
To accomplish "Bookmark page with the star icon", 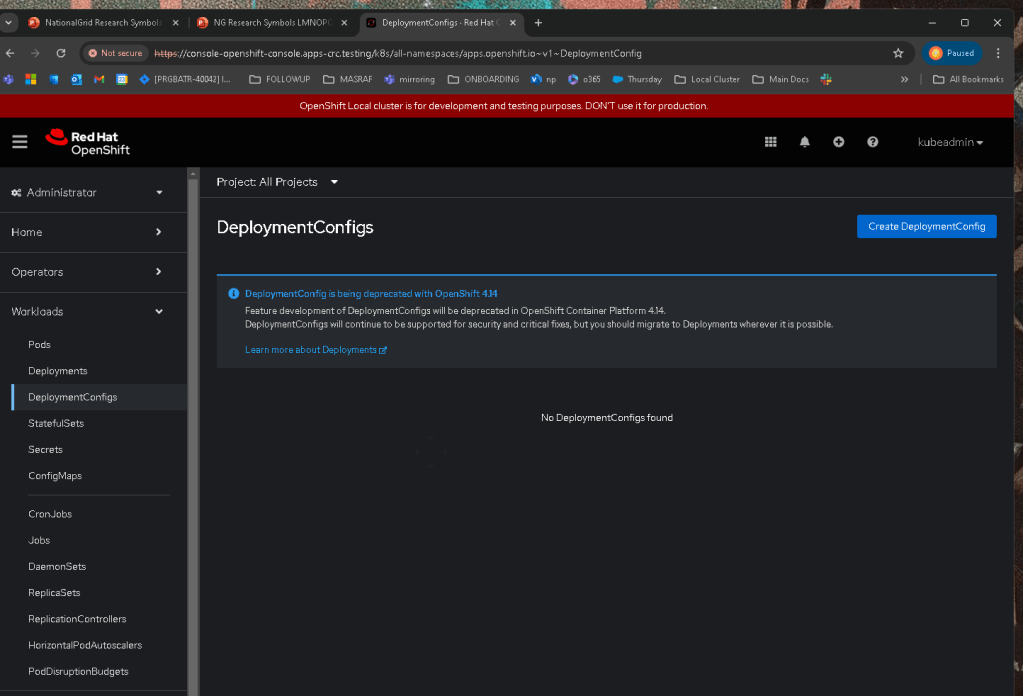I will tap(898, 53).
